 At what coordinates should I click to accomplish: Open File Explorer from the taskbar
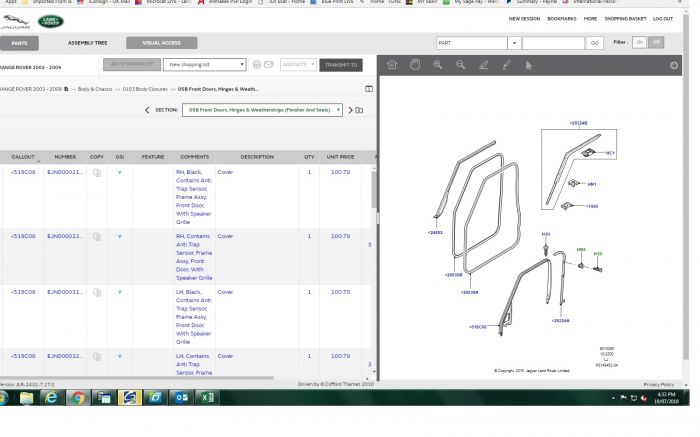point(26,397)
